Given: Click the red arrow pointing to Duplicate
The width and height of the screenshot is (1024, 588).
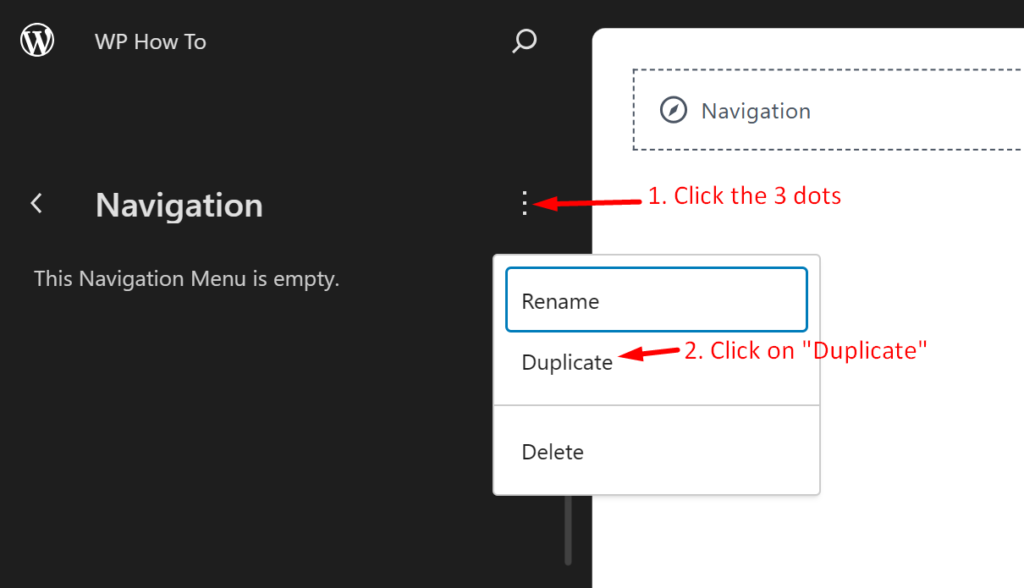Looking at the screenshot, I should [x=649, y=353].
